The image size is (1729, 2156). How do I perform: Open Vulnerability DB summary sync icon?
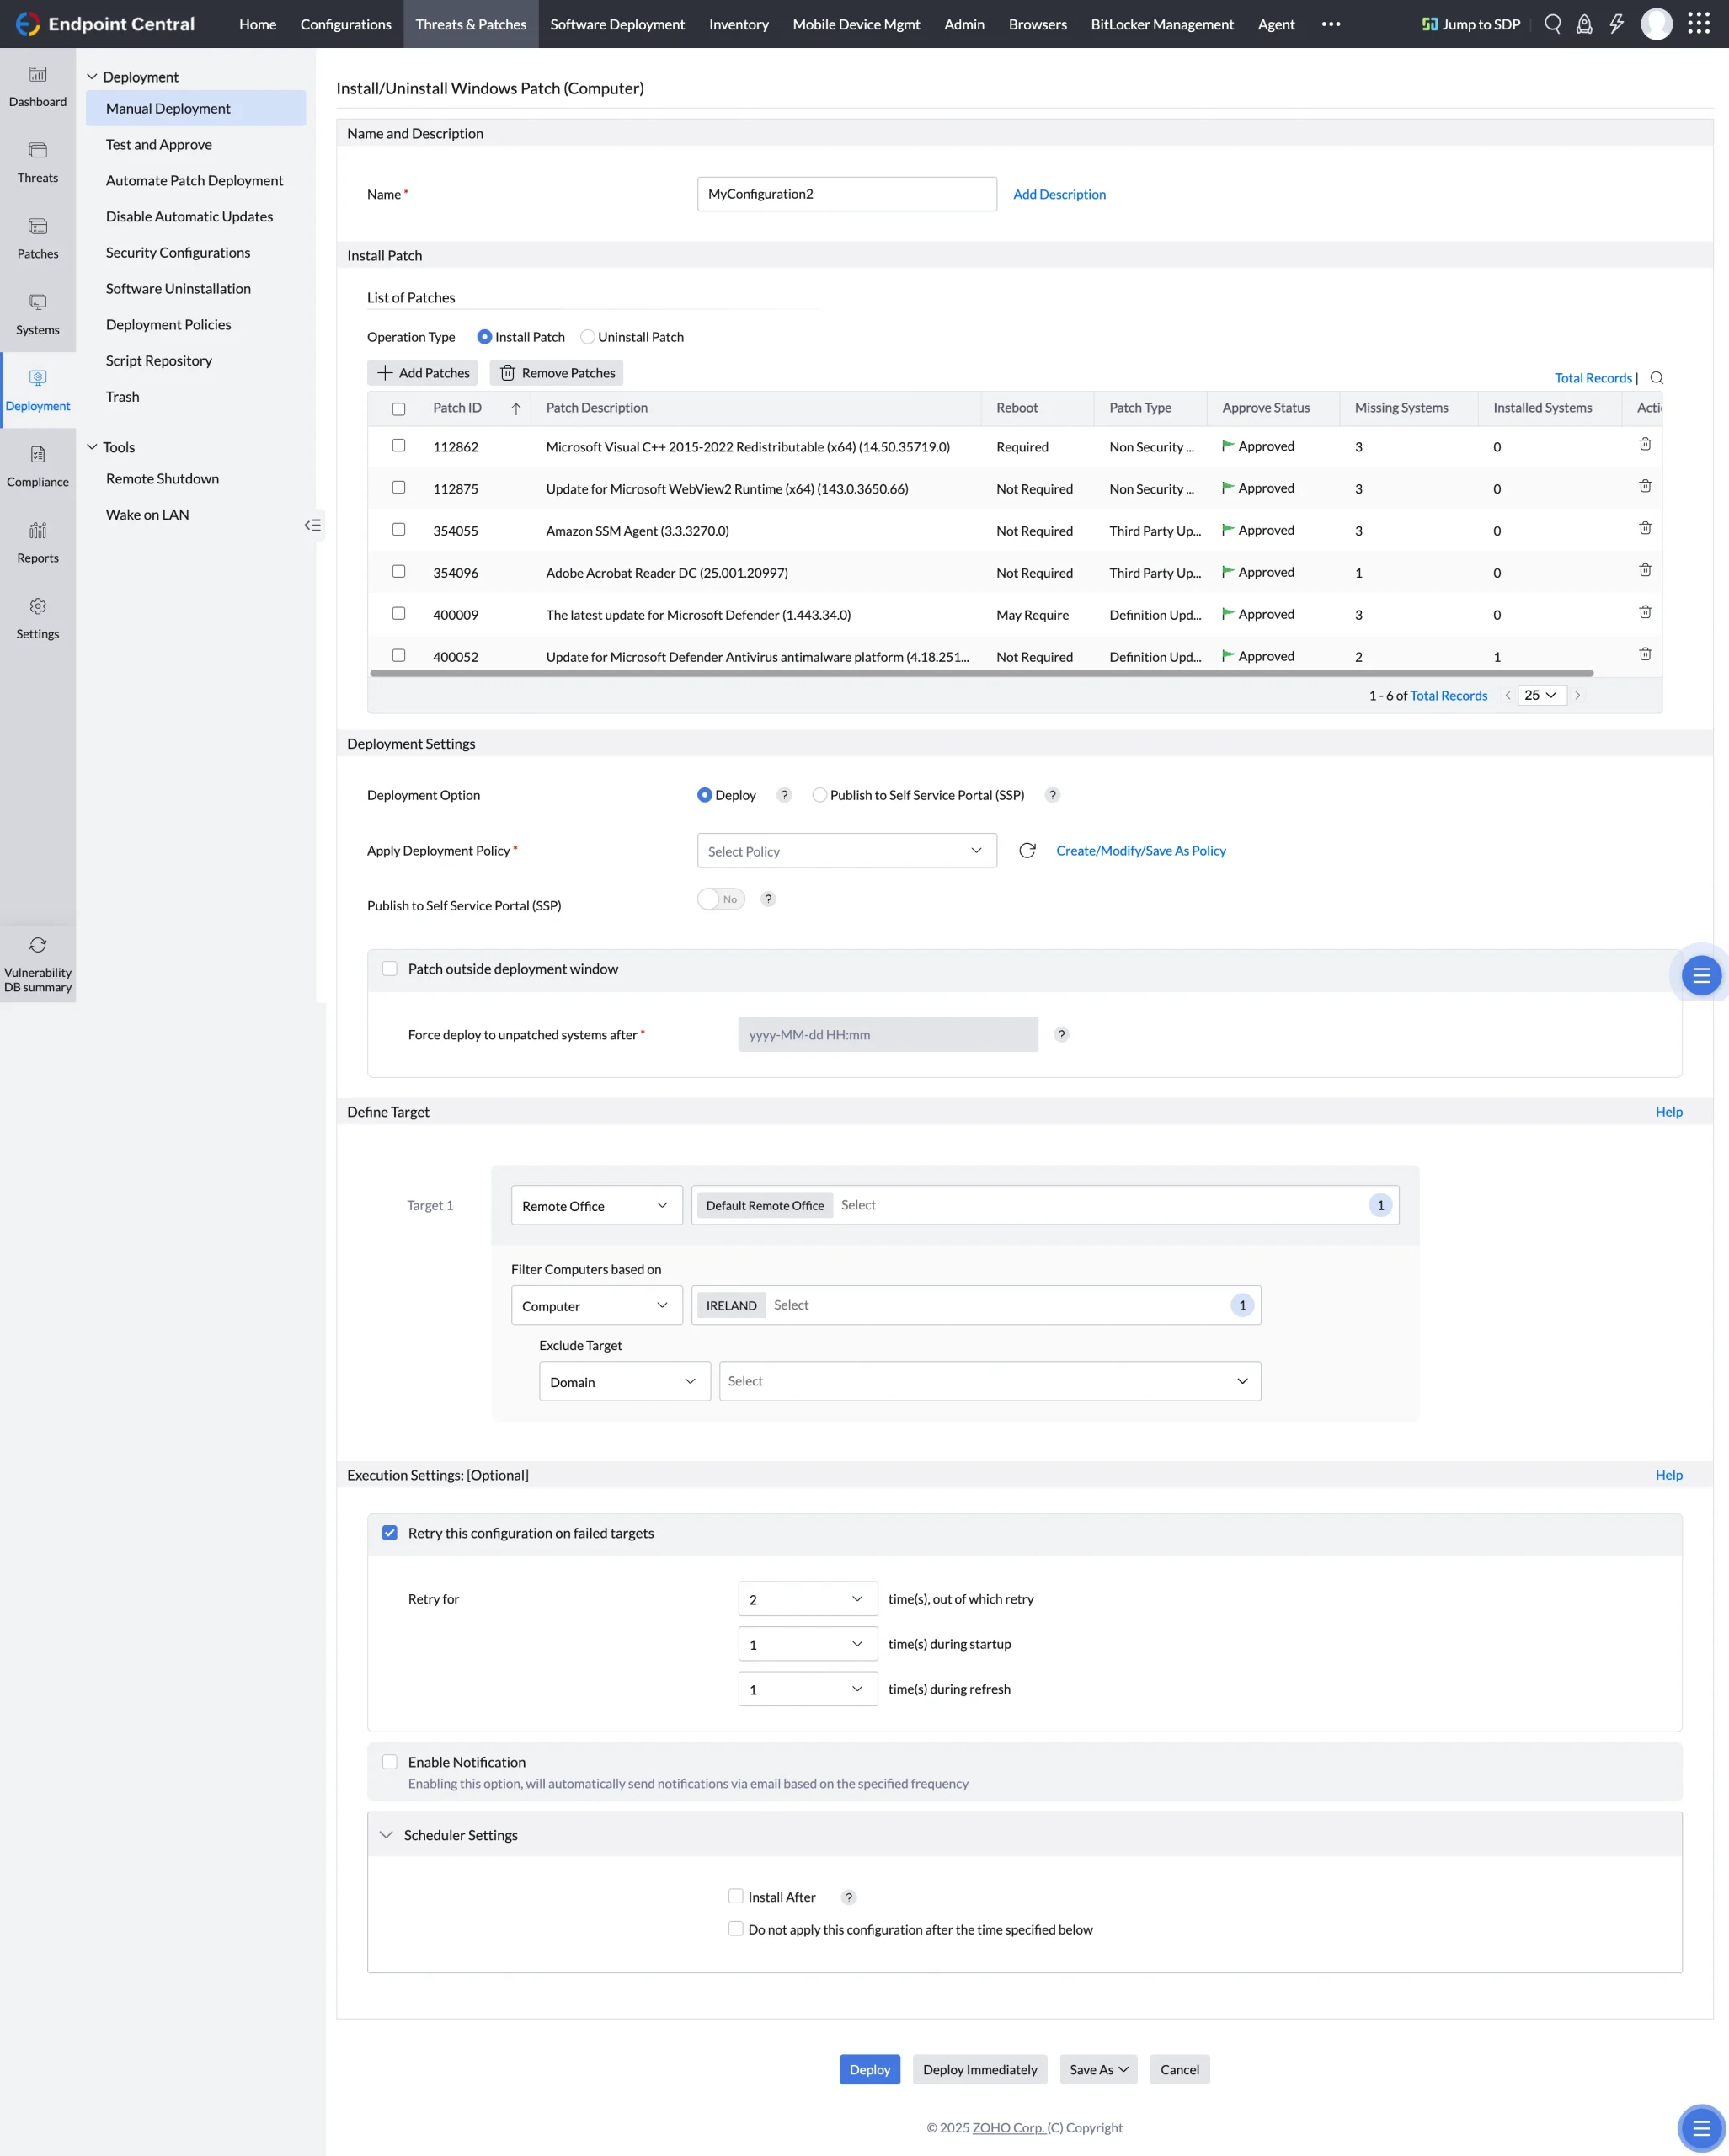click(x=38, y=945)
